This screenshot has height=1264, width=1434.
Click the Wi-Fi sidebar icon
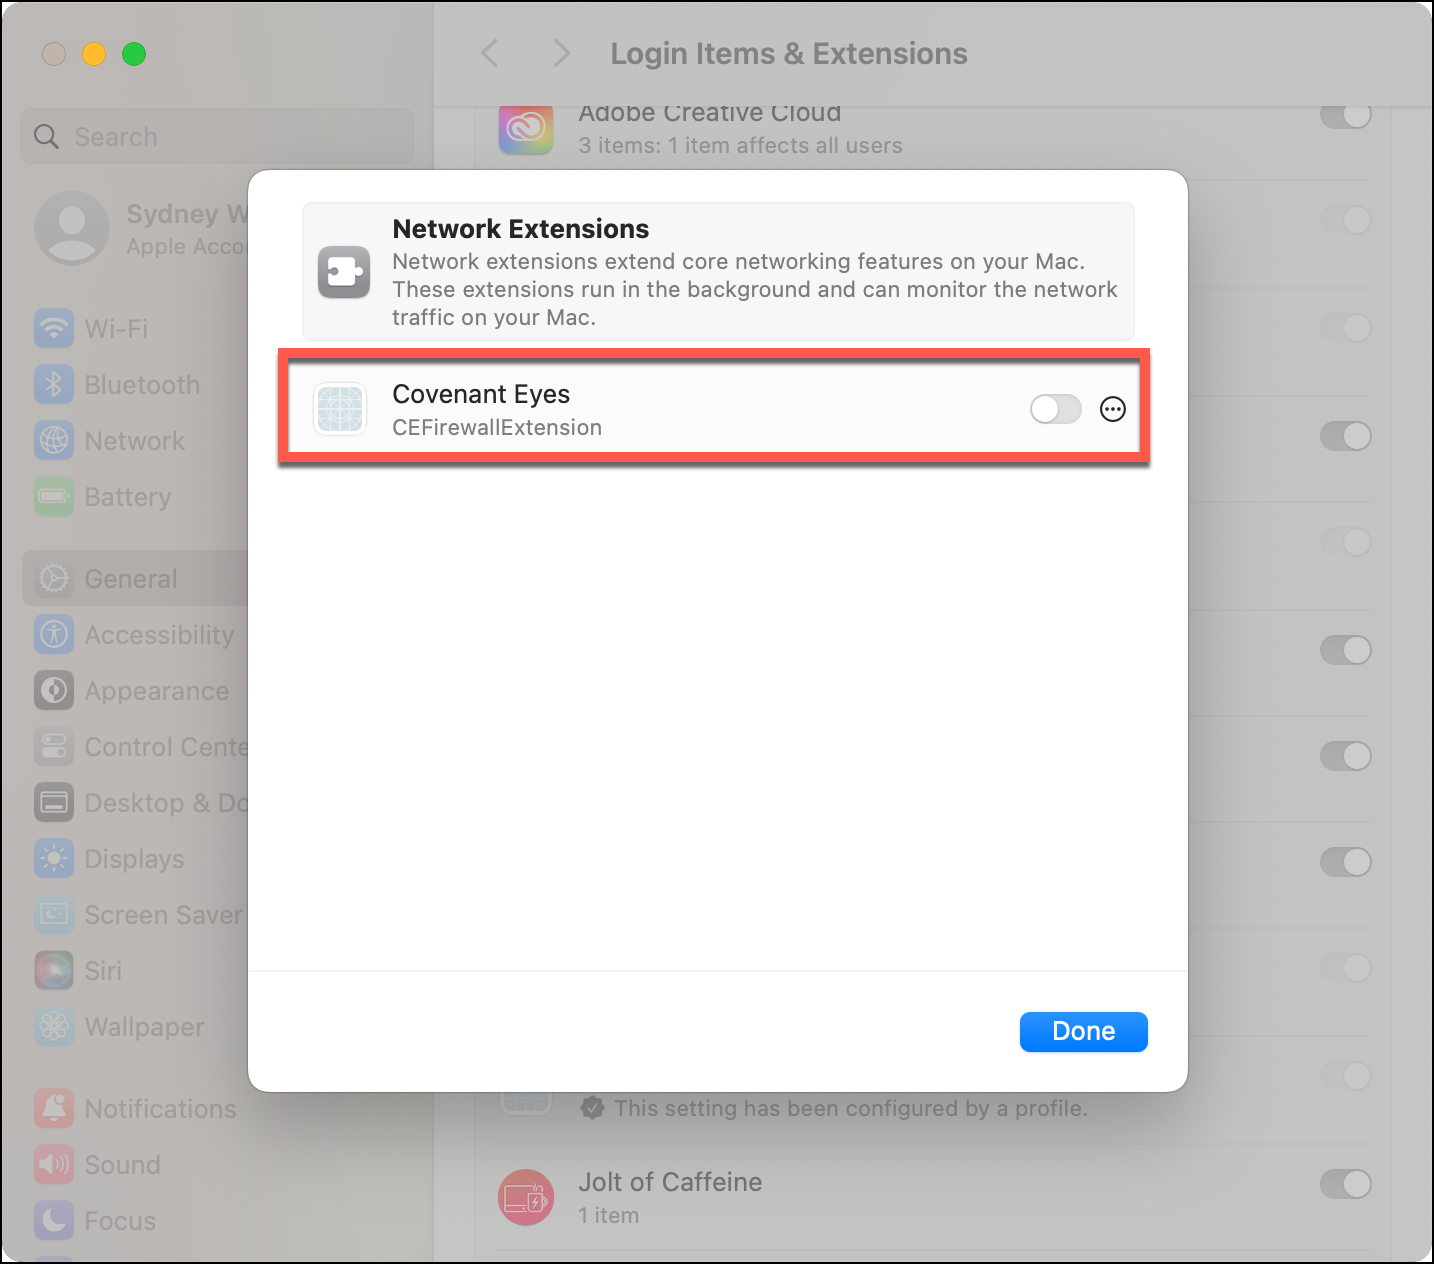pyautogui.click(x=54, y=328)
